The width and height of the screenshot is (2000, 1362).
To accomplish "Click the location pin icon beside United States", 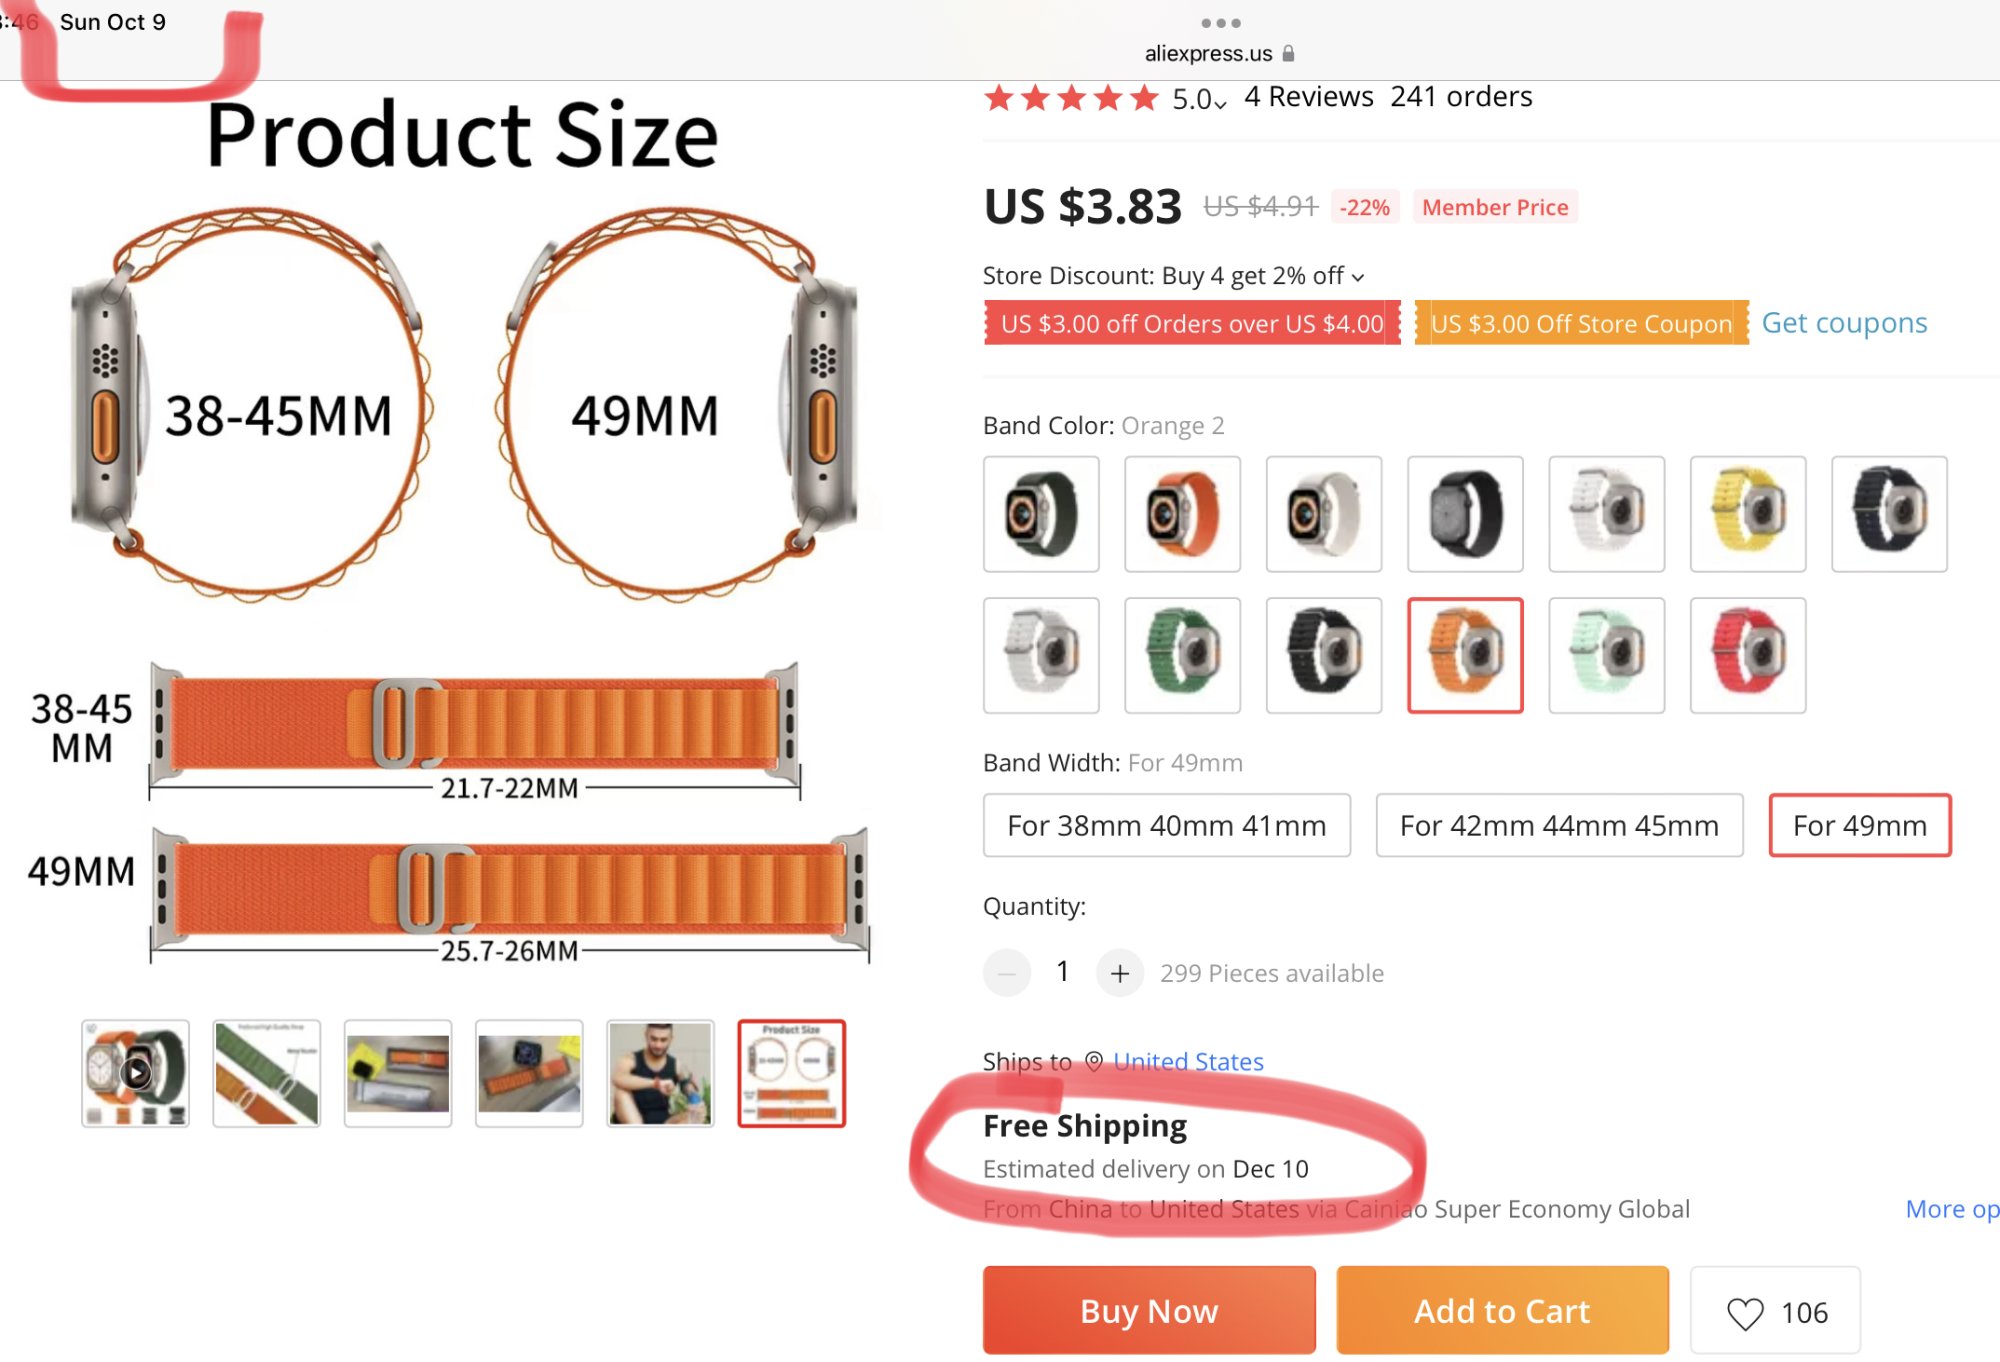I will [1094, 1061].
